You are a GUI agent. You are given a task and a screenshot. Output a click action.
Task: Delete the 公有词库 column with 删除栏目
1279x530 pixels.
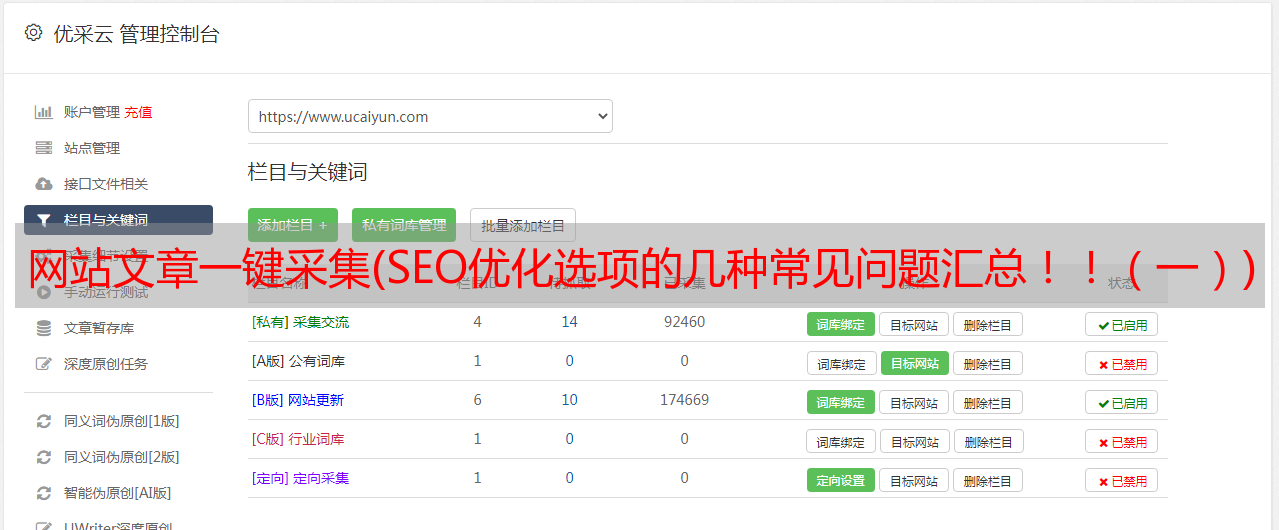987,363
